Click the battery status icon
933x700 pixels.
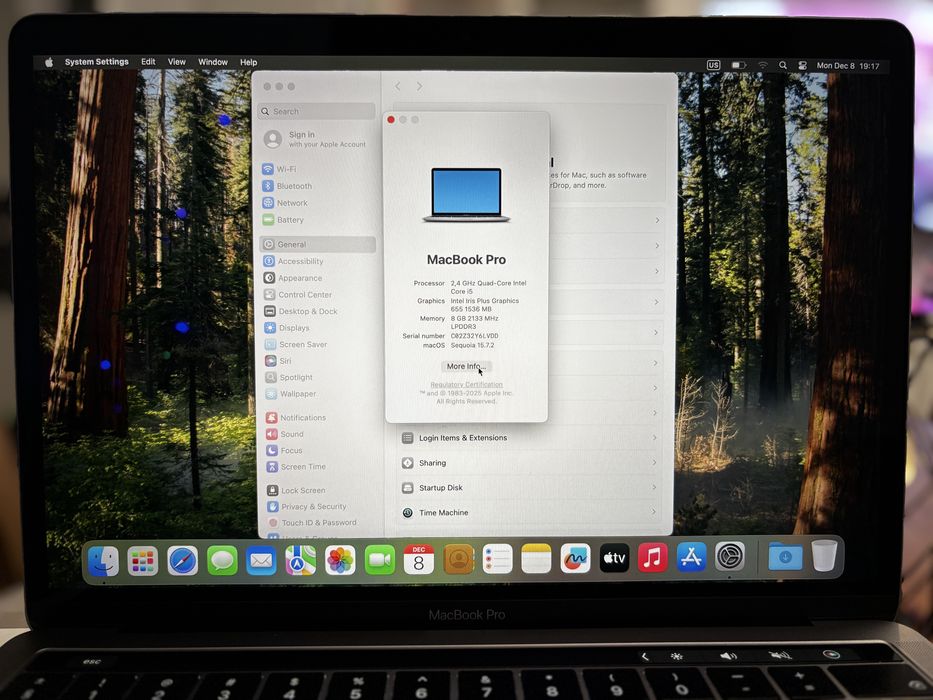738,65
